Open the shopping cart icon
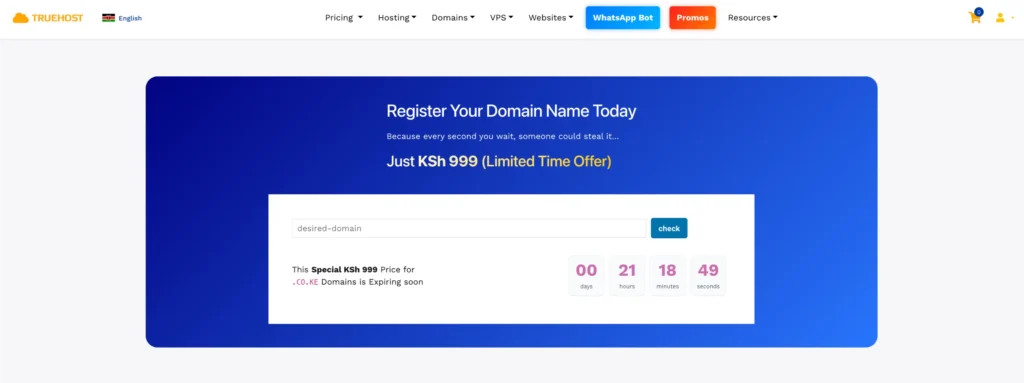 975,18
